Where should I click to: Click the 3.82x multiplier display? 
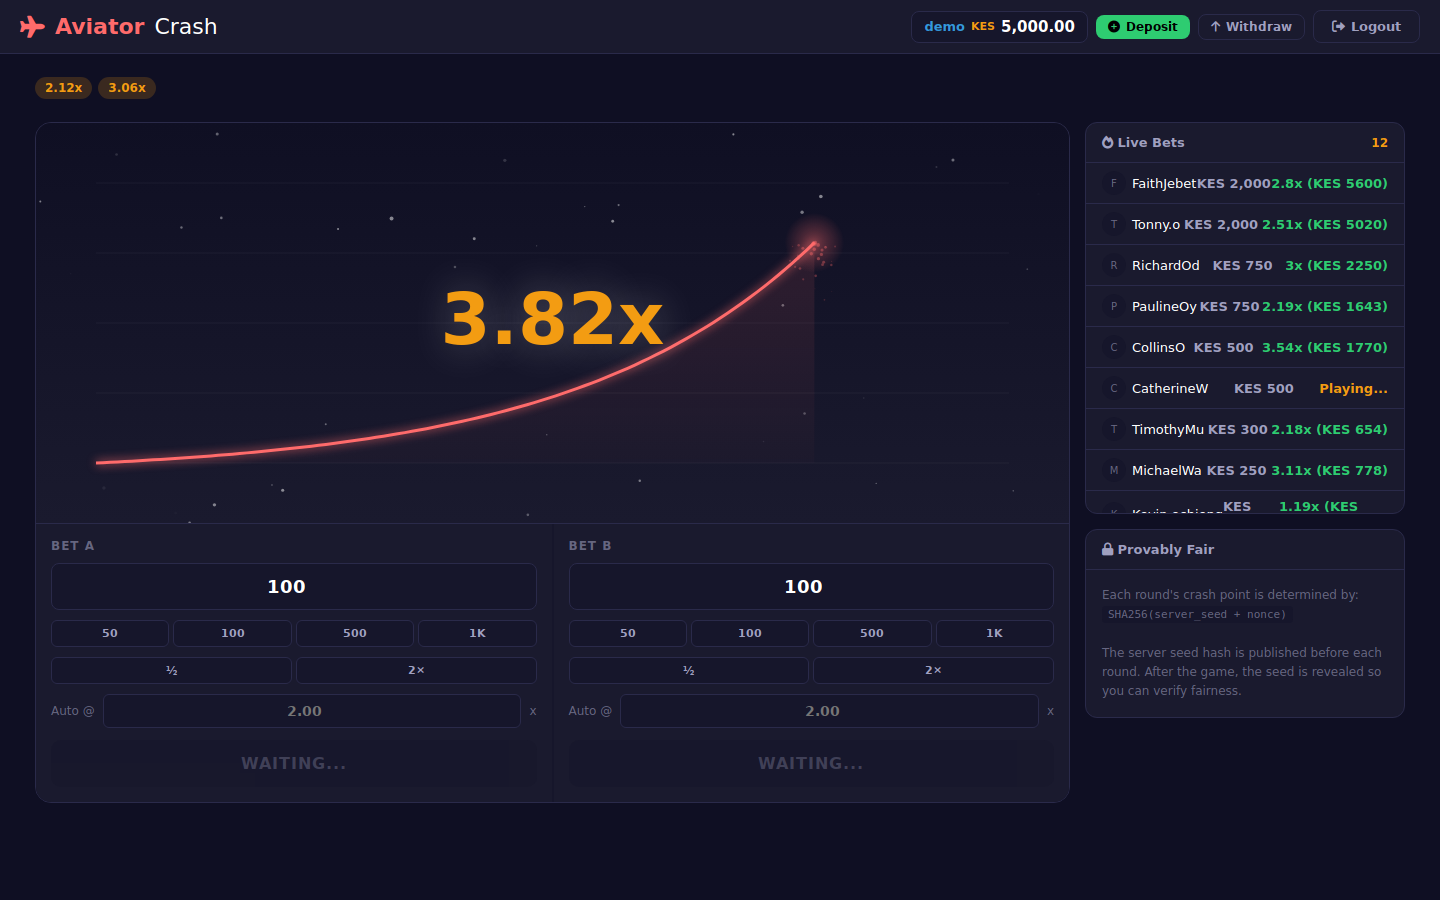(x=553, y=319)
